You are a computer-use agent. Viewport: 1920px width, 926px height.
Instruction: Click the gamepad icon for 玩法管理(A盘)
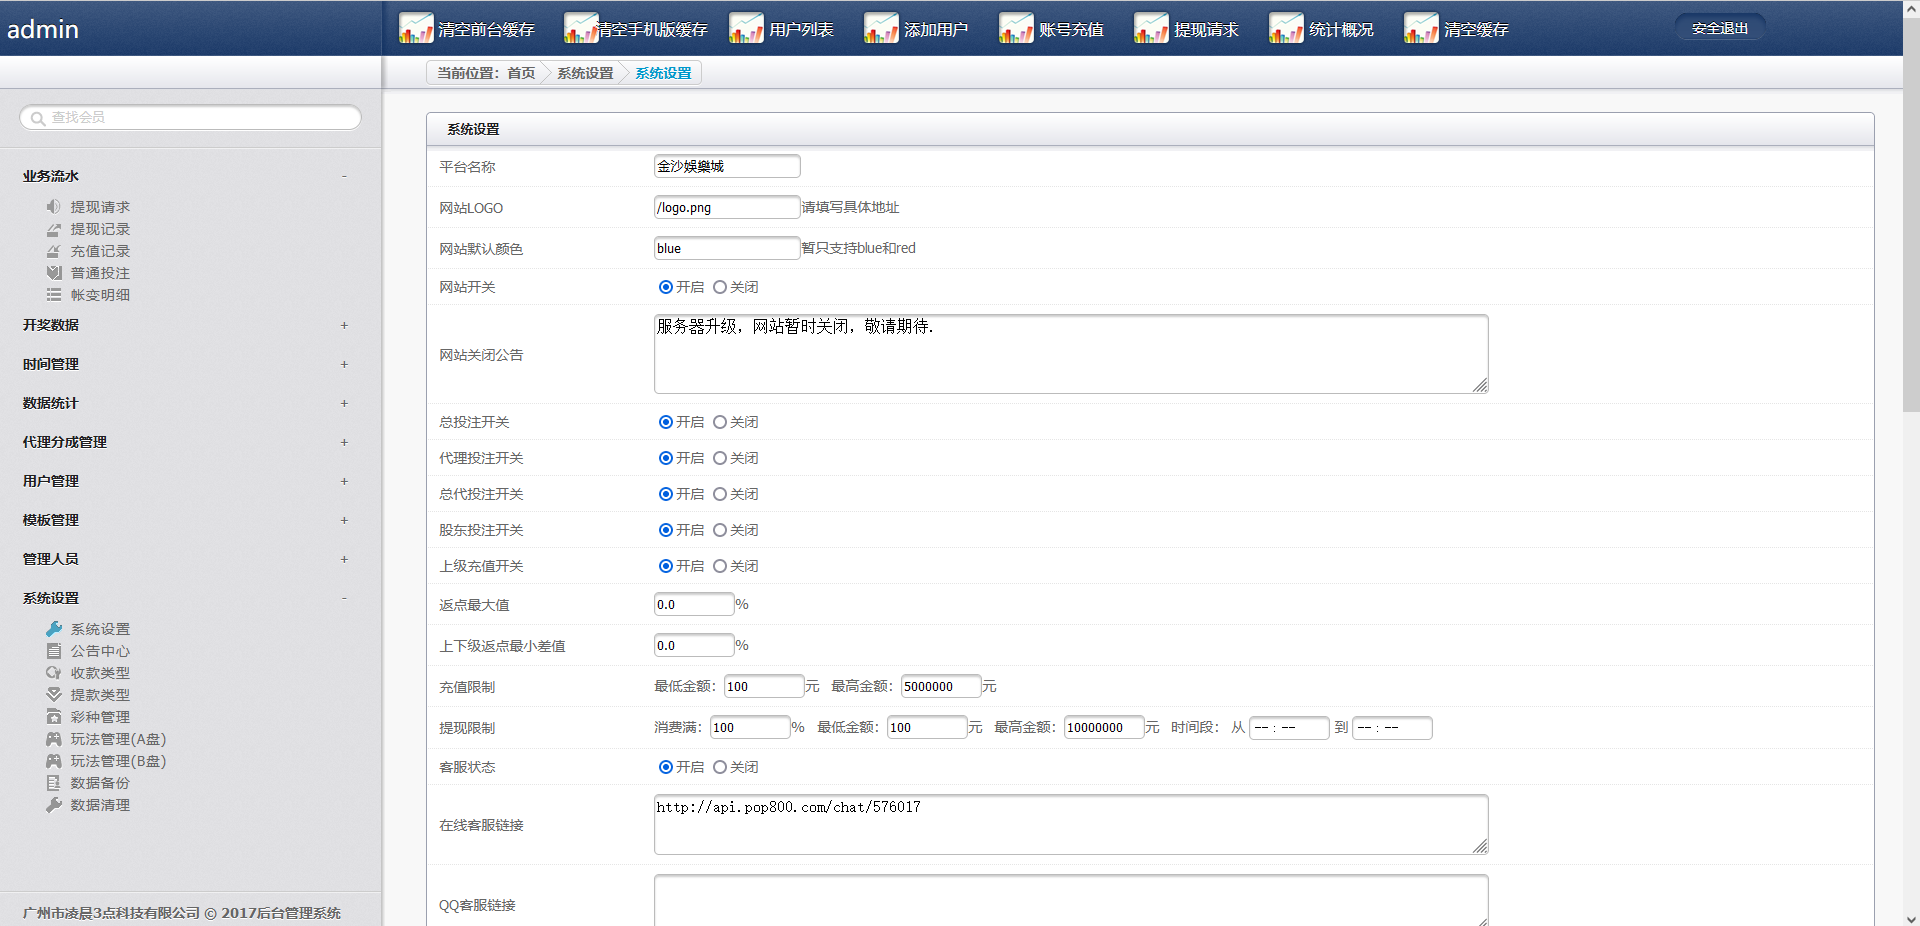coord(54,739)
